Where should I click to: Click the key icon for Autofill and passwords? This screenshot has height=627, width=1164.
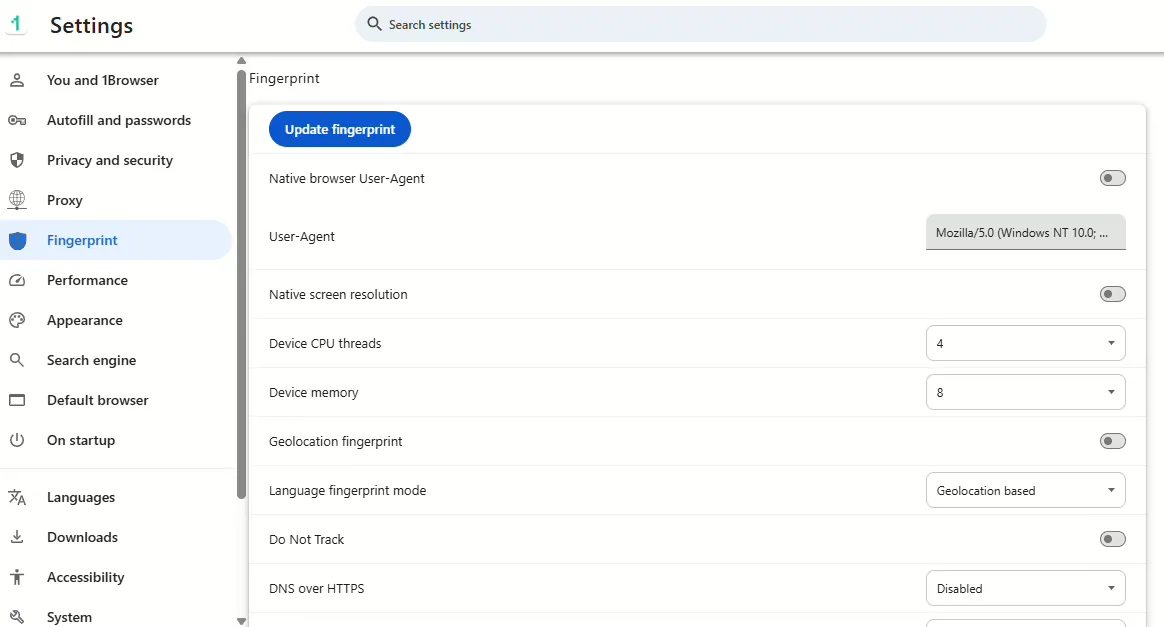point(17,120)
